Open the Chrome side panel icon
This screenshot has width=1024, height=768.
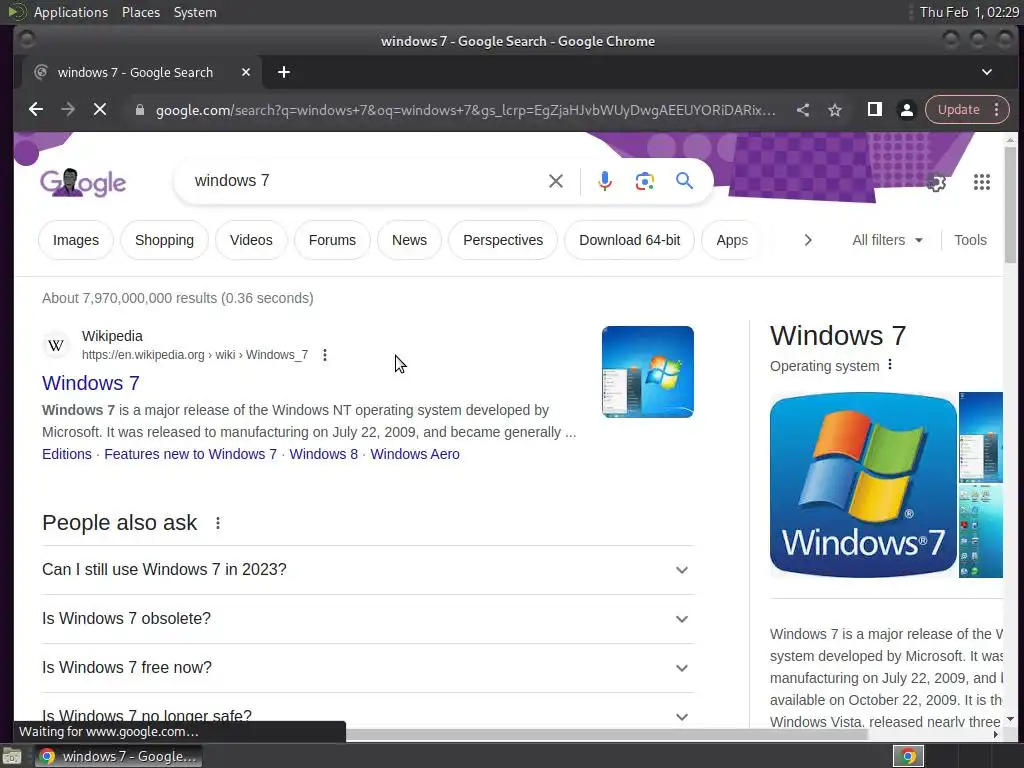874,110
